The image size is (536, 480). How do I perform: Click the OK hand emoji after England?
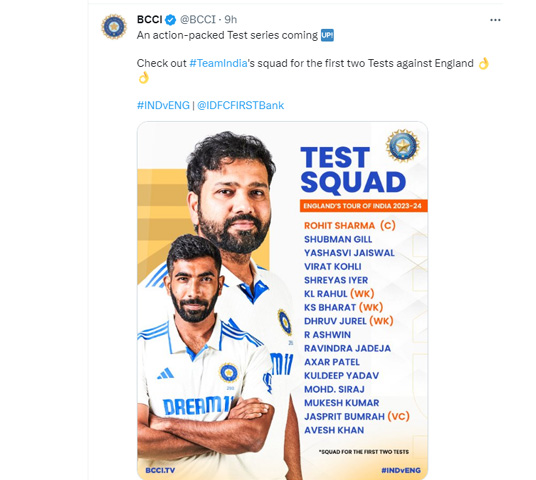[484, 63]
